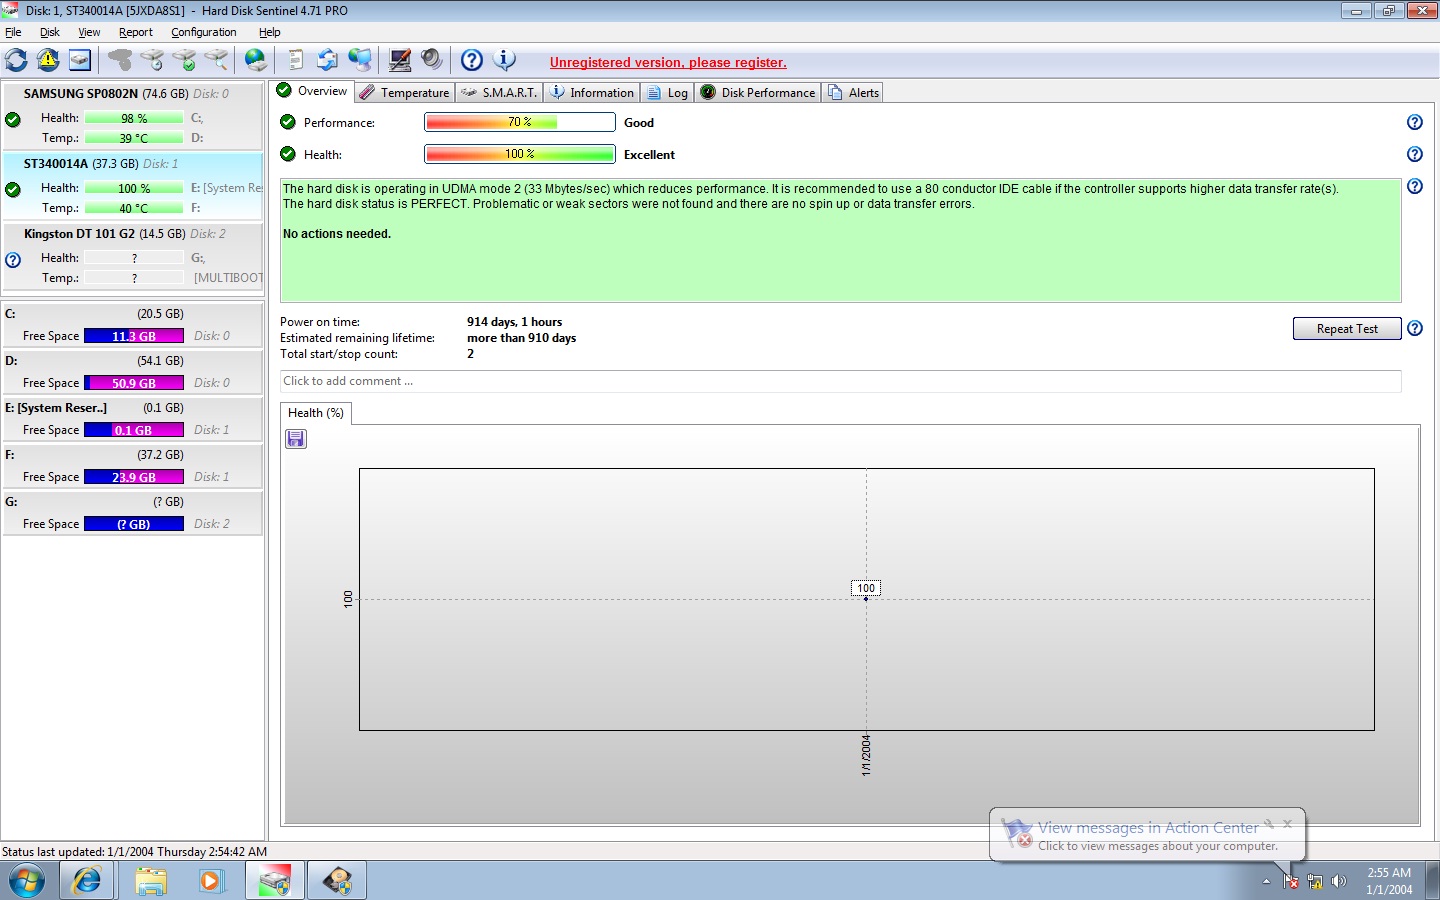Open the Disk menu
This screenshot has width=1440, height=900.
[x=50, y=32]
